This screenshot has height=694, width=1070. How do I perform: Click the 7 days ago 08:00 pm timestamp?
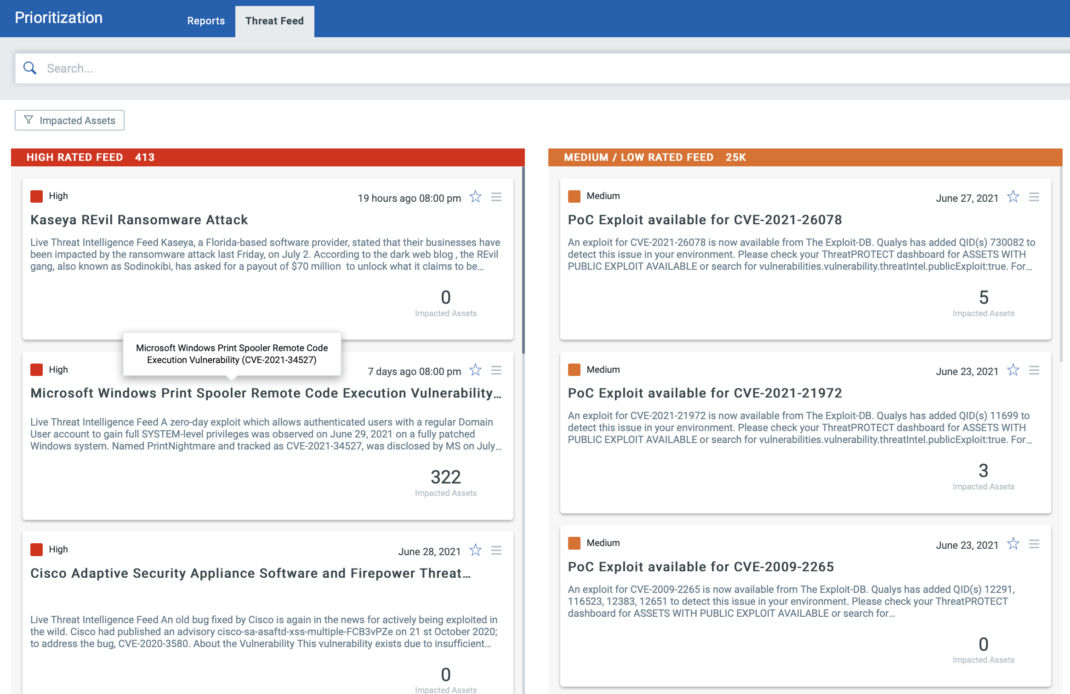pos(414,371)
